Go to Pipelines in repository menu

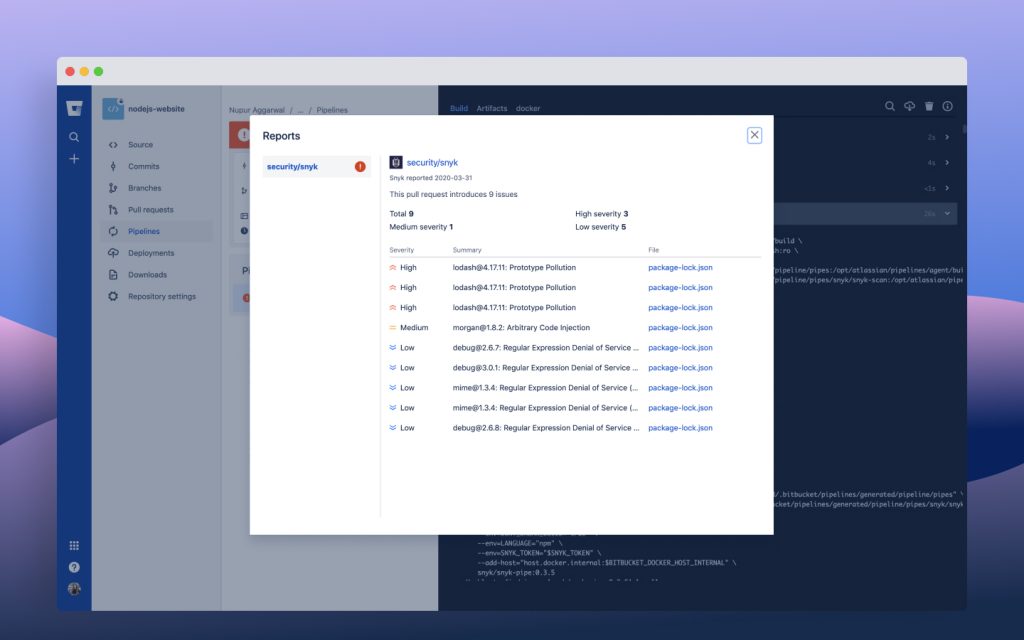pyautogui.click(x=144, y=231)
